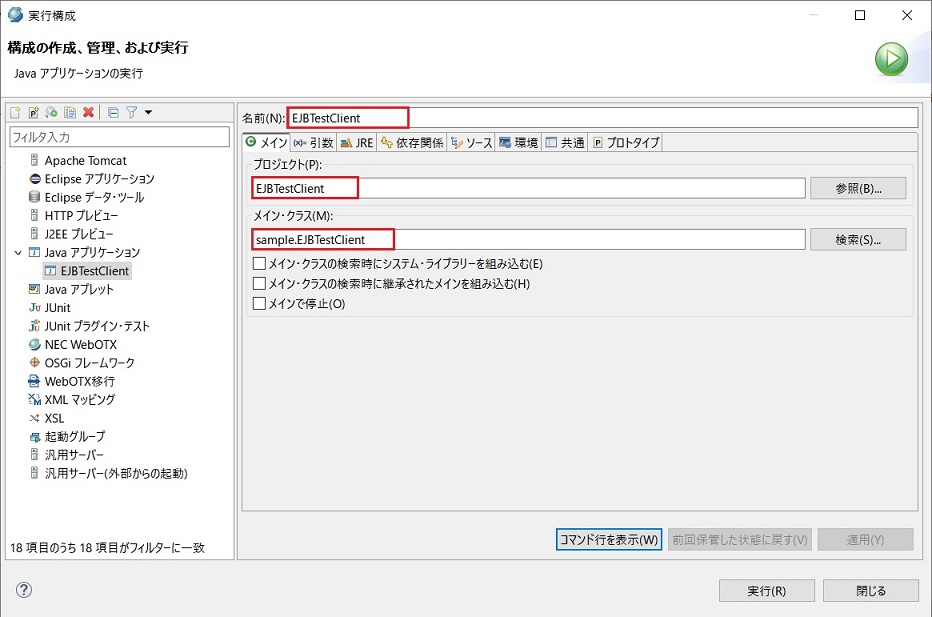Open the 依存関係 tab

point(412,143)
